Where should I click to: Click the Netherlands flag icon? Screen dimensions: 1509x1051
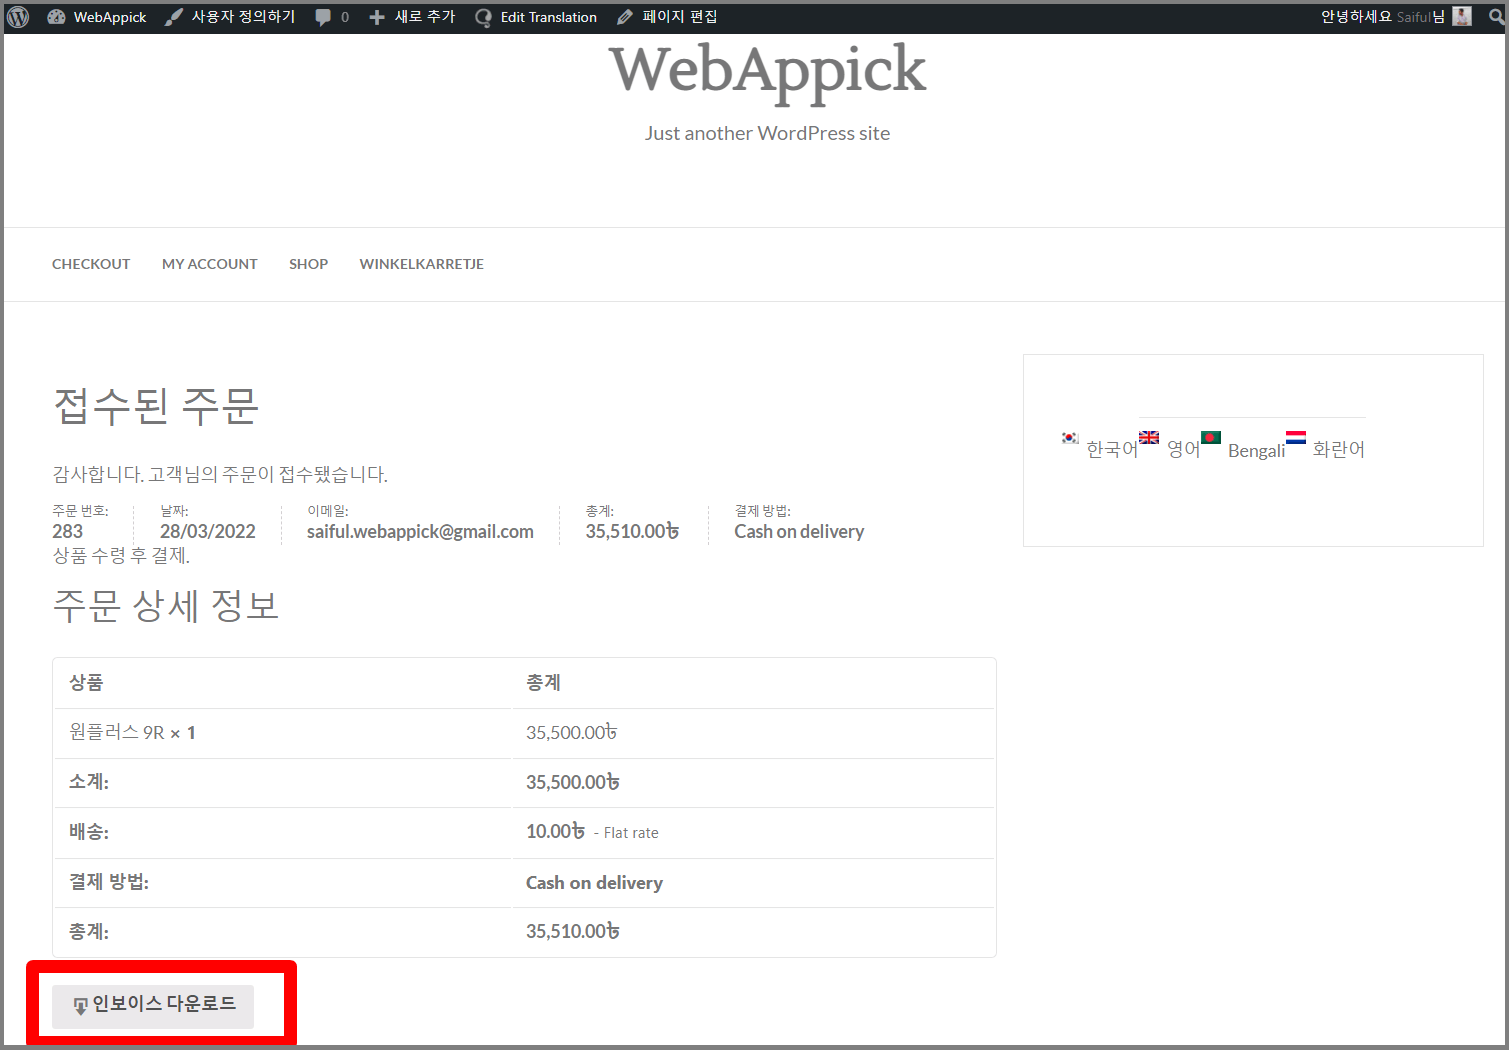click(x=1296, y=437)
